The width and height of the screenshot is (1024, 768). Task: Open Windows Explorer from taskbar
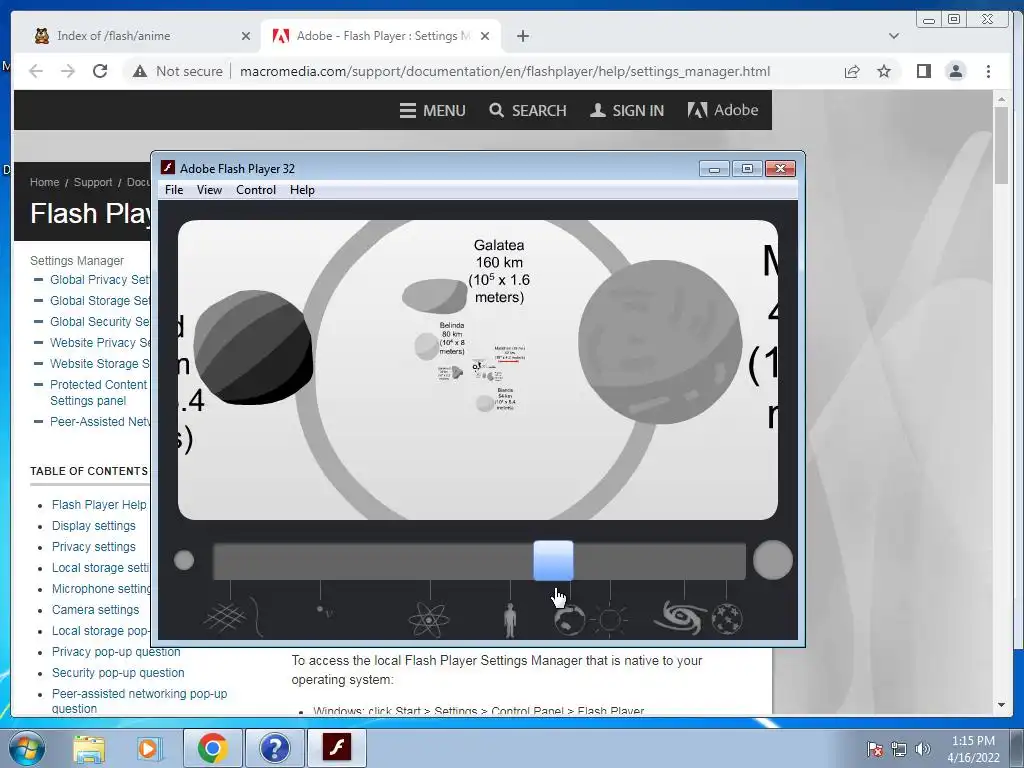88,748
